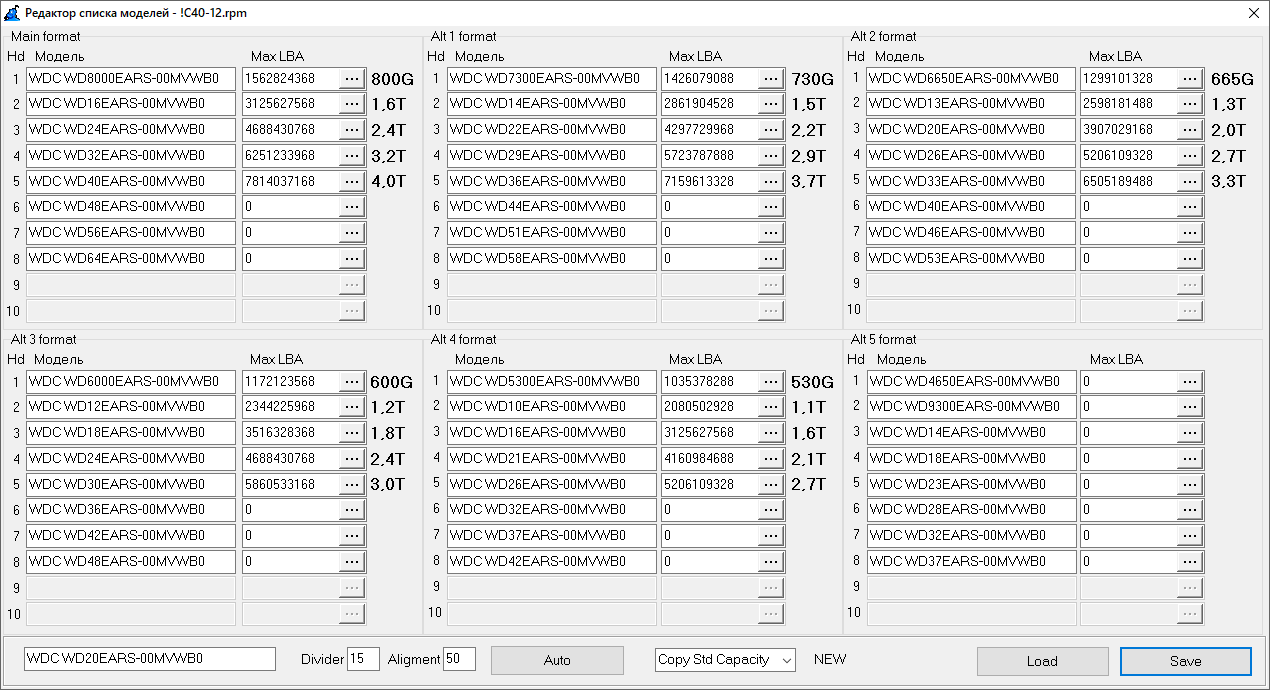Click Max LBA field 2598181488
This screenshot has width=1270, height=690.
[x=1128, y=104]
